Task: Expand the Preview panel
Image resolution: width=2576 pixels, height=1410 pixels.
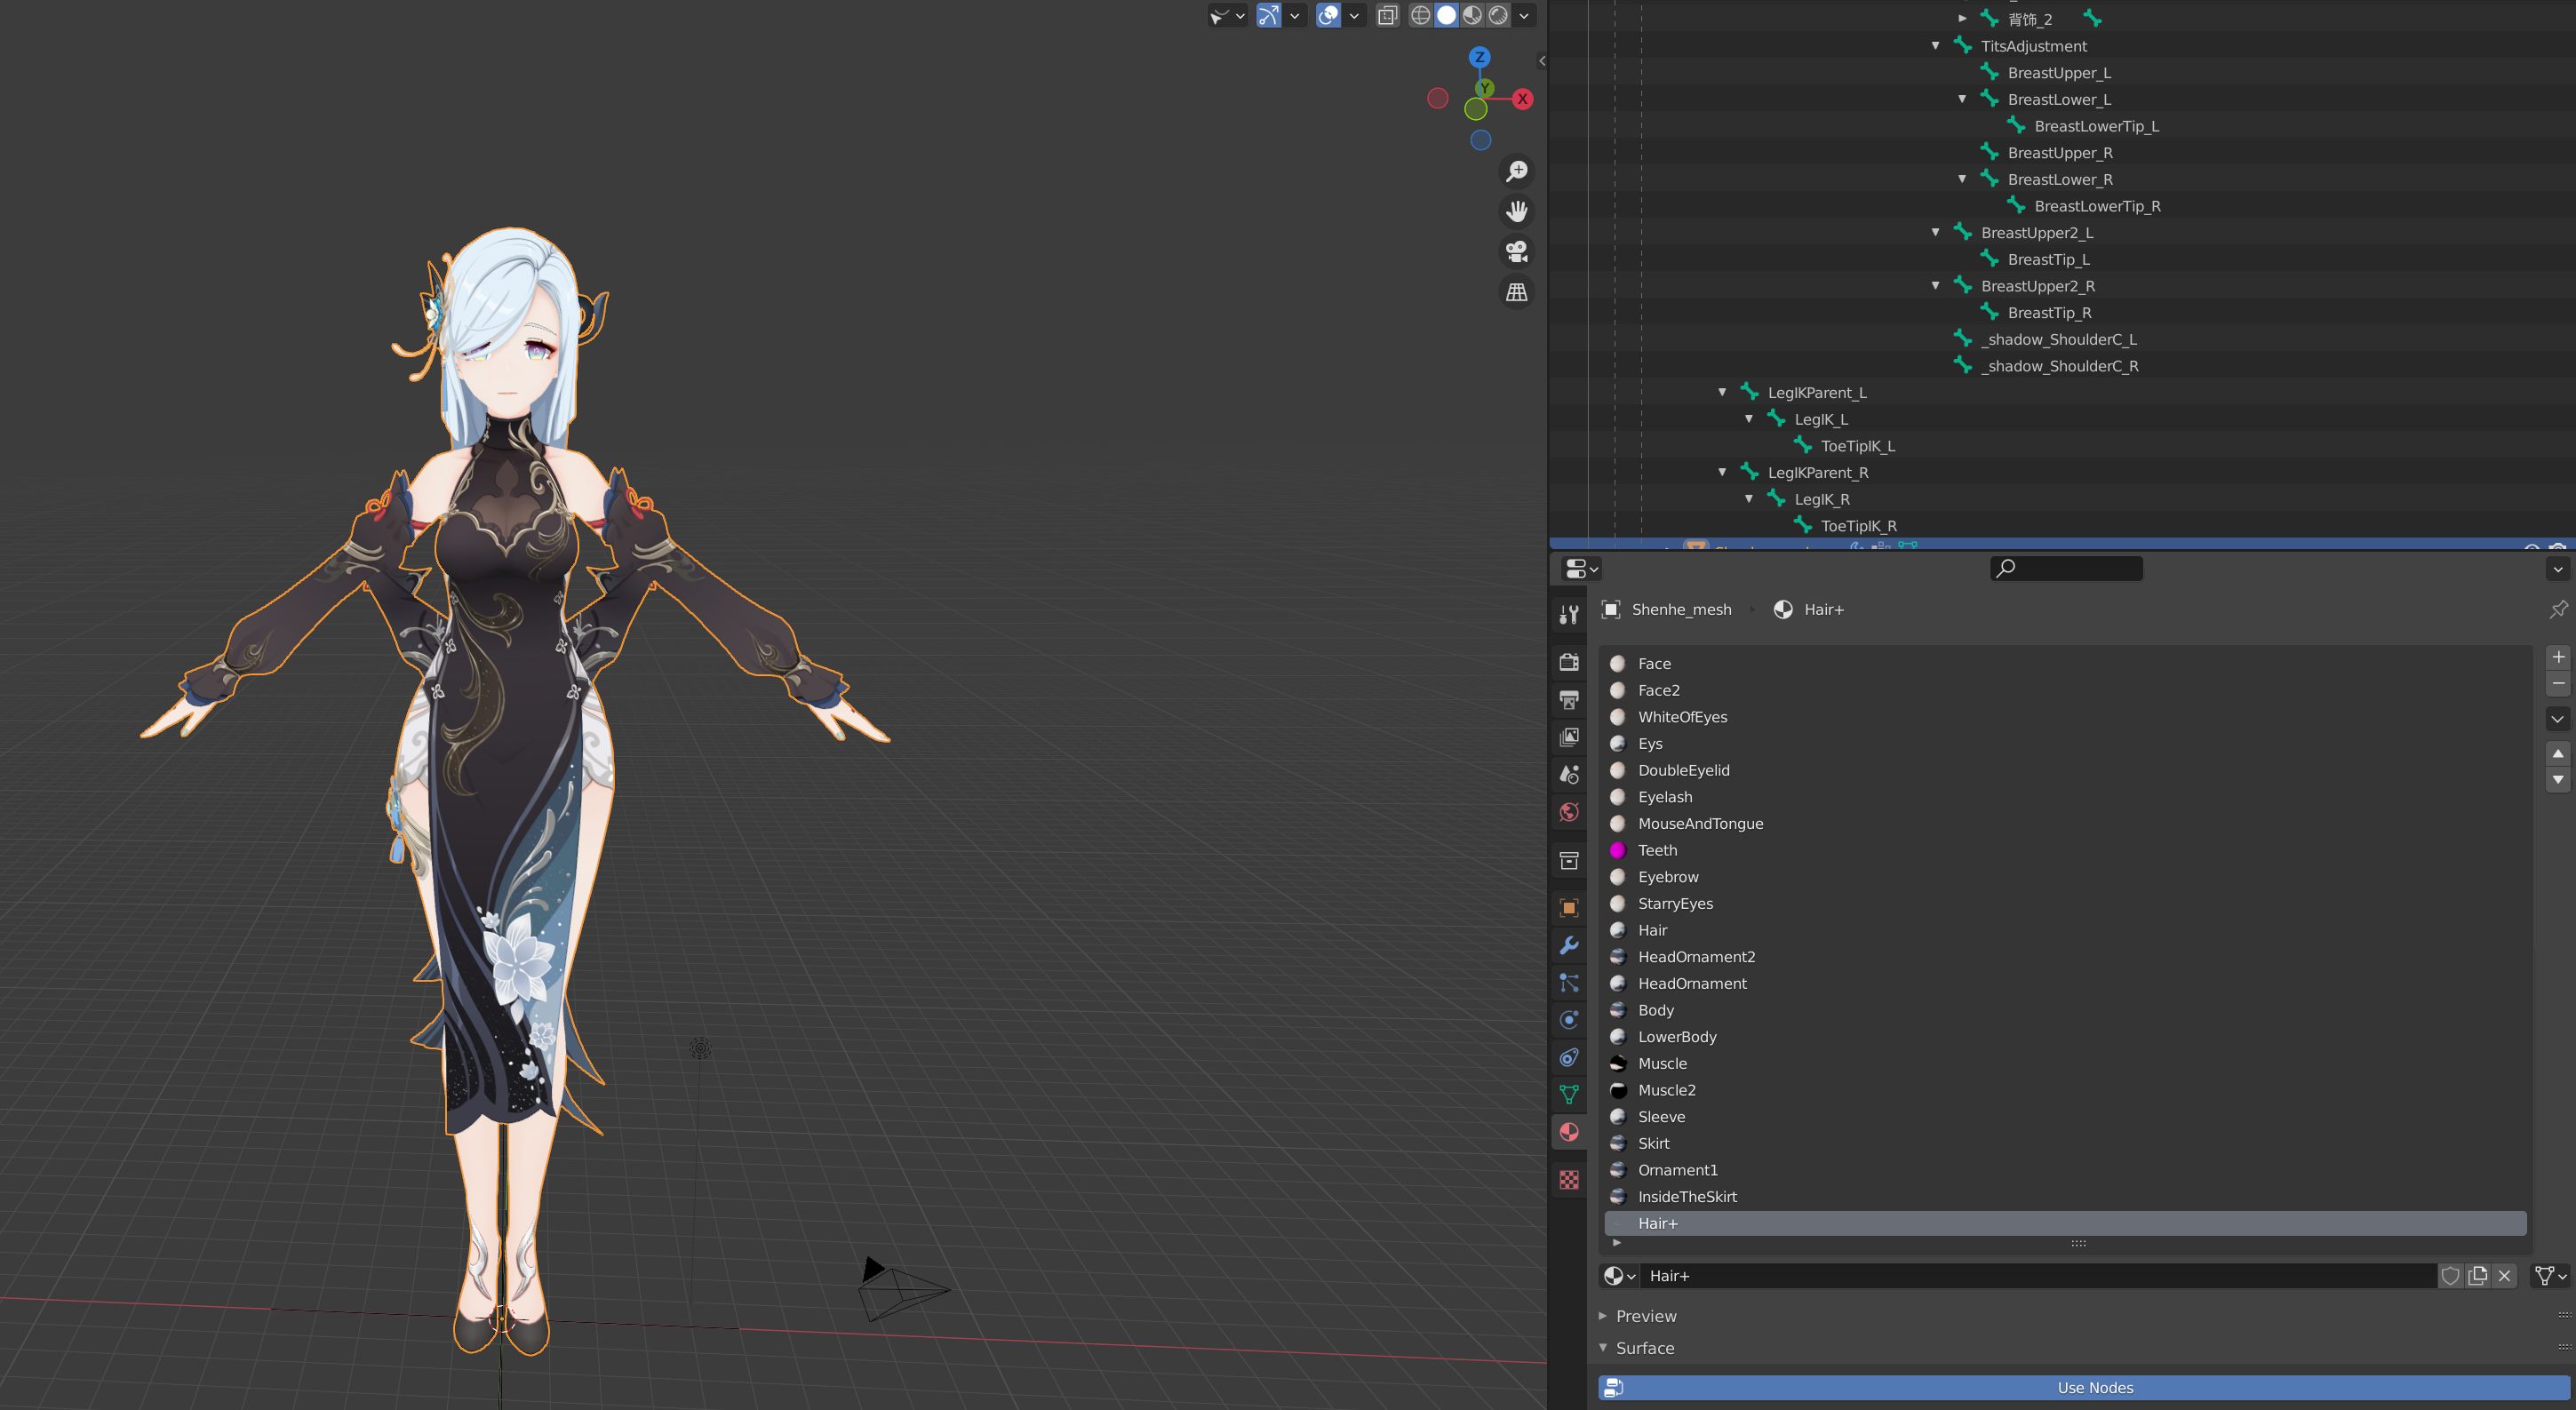Action: click(x=1645, y=1316)
